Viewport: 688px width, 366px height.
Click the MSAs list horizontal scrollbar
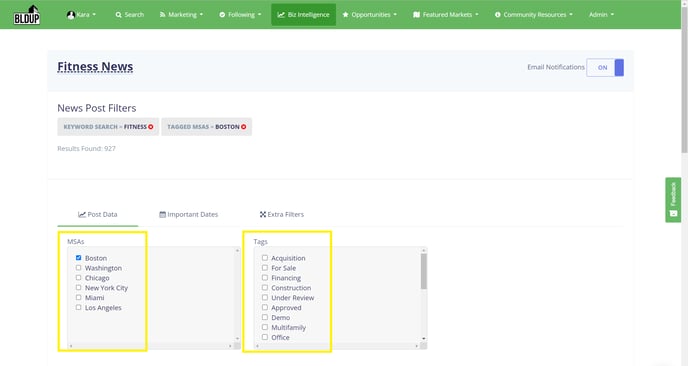[150, 346]
